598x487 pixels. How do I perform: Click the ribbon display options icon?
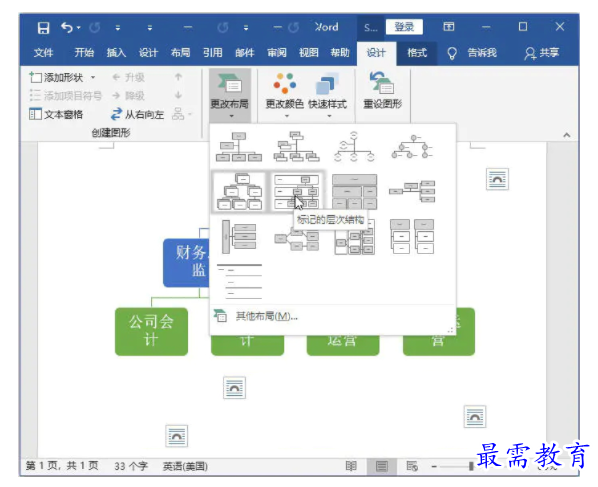click(448, 27)
